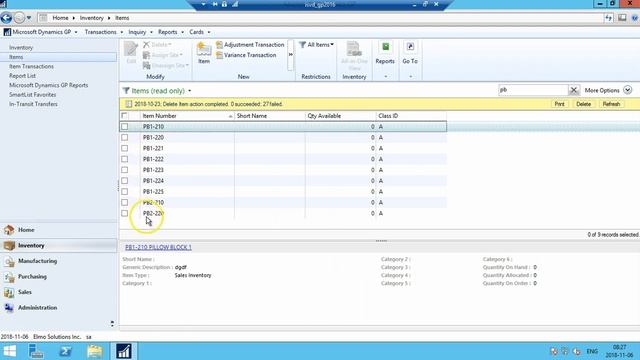Screen dimensions: 640x360
Task: Open File Explorer from taskbar
Action: (95, 351)
